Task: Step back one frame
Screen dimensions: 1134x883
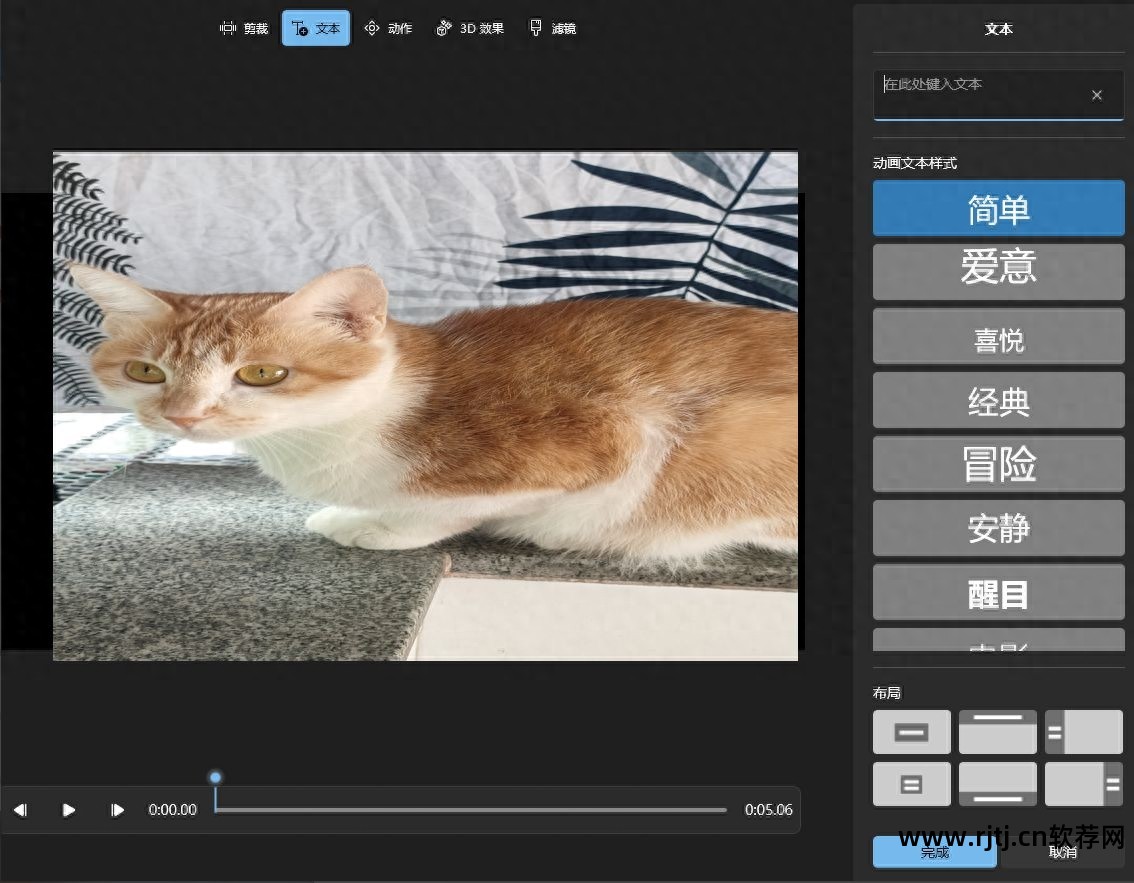Action: (x=21, y=810)
